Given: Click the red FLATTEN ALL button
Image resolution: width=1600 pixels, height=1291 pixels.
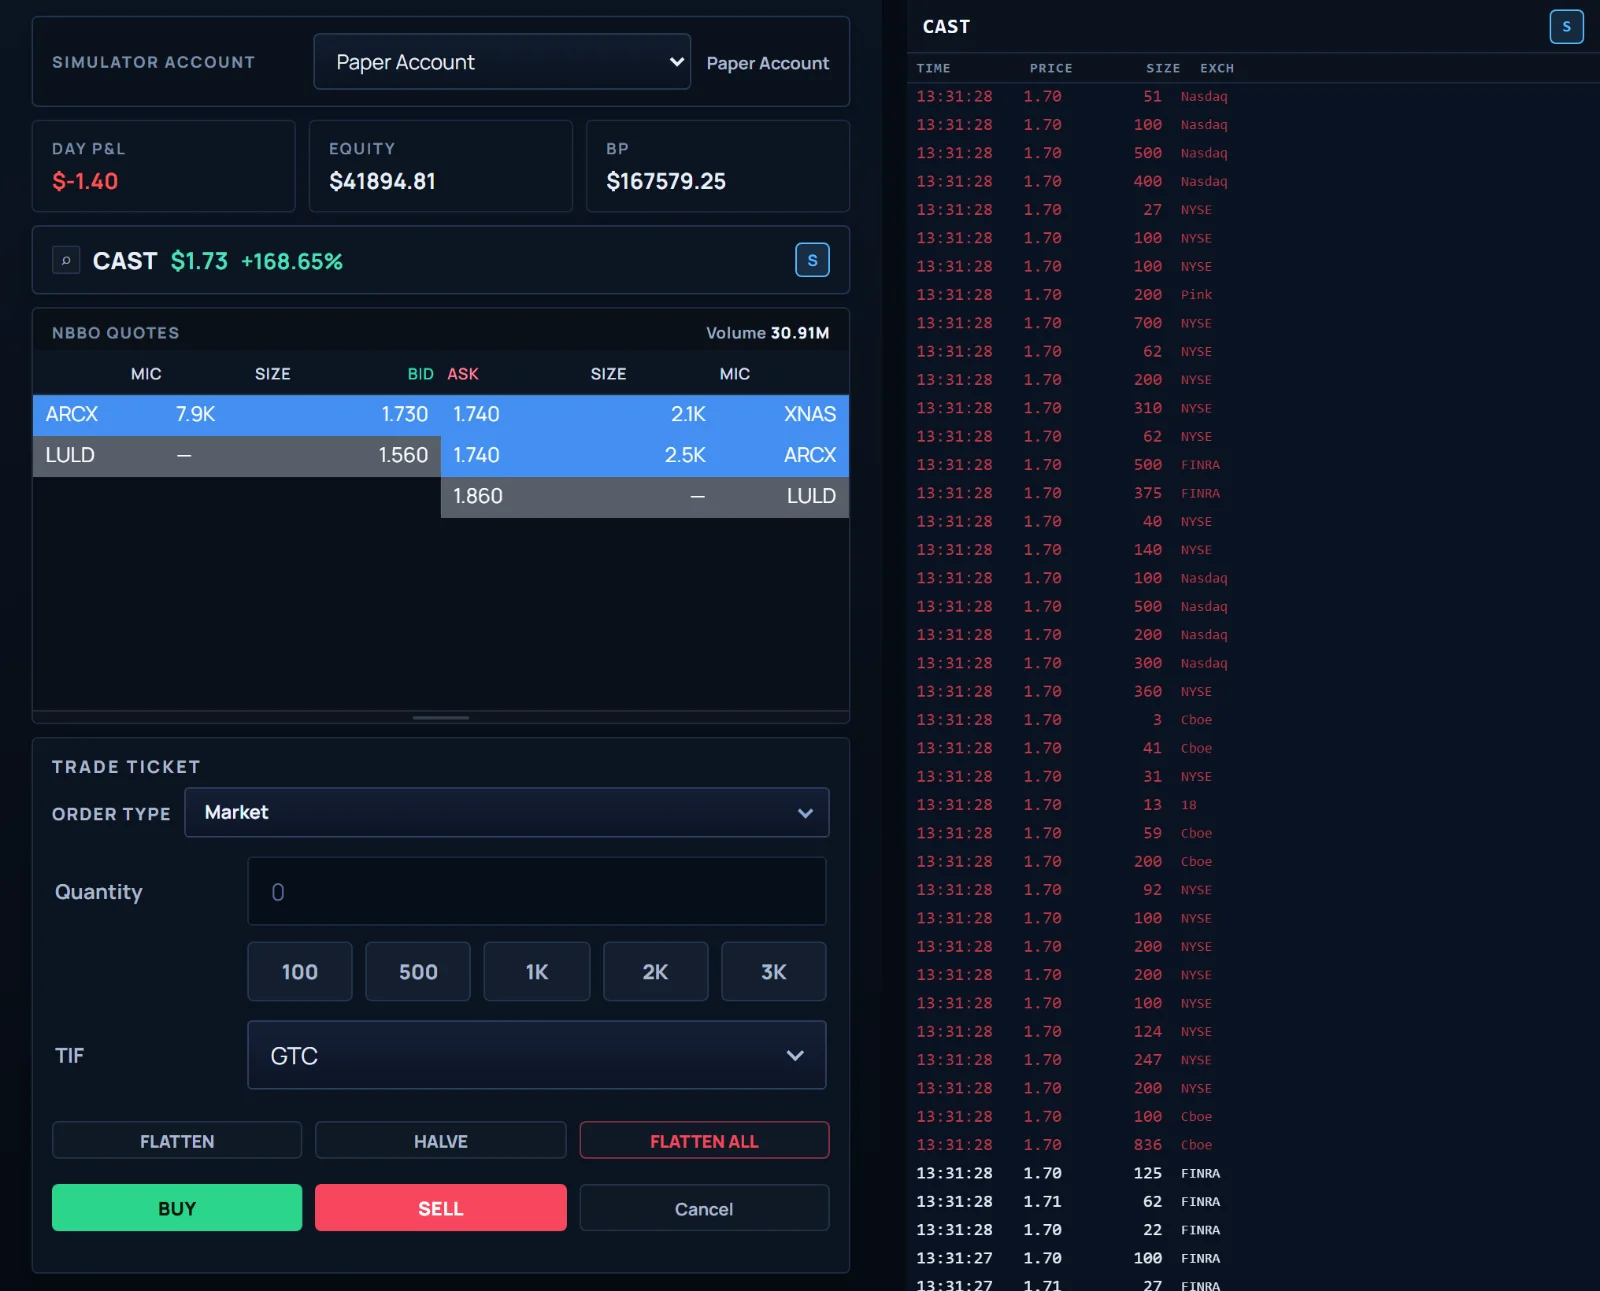Looking at the screenshot, I should point(704,1141).
